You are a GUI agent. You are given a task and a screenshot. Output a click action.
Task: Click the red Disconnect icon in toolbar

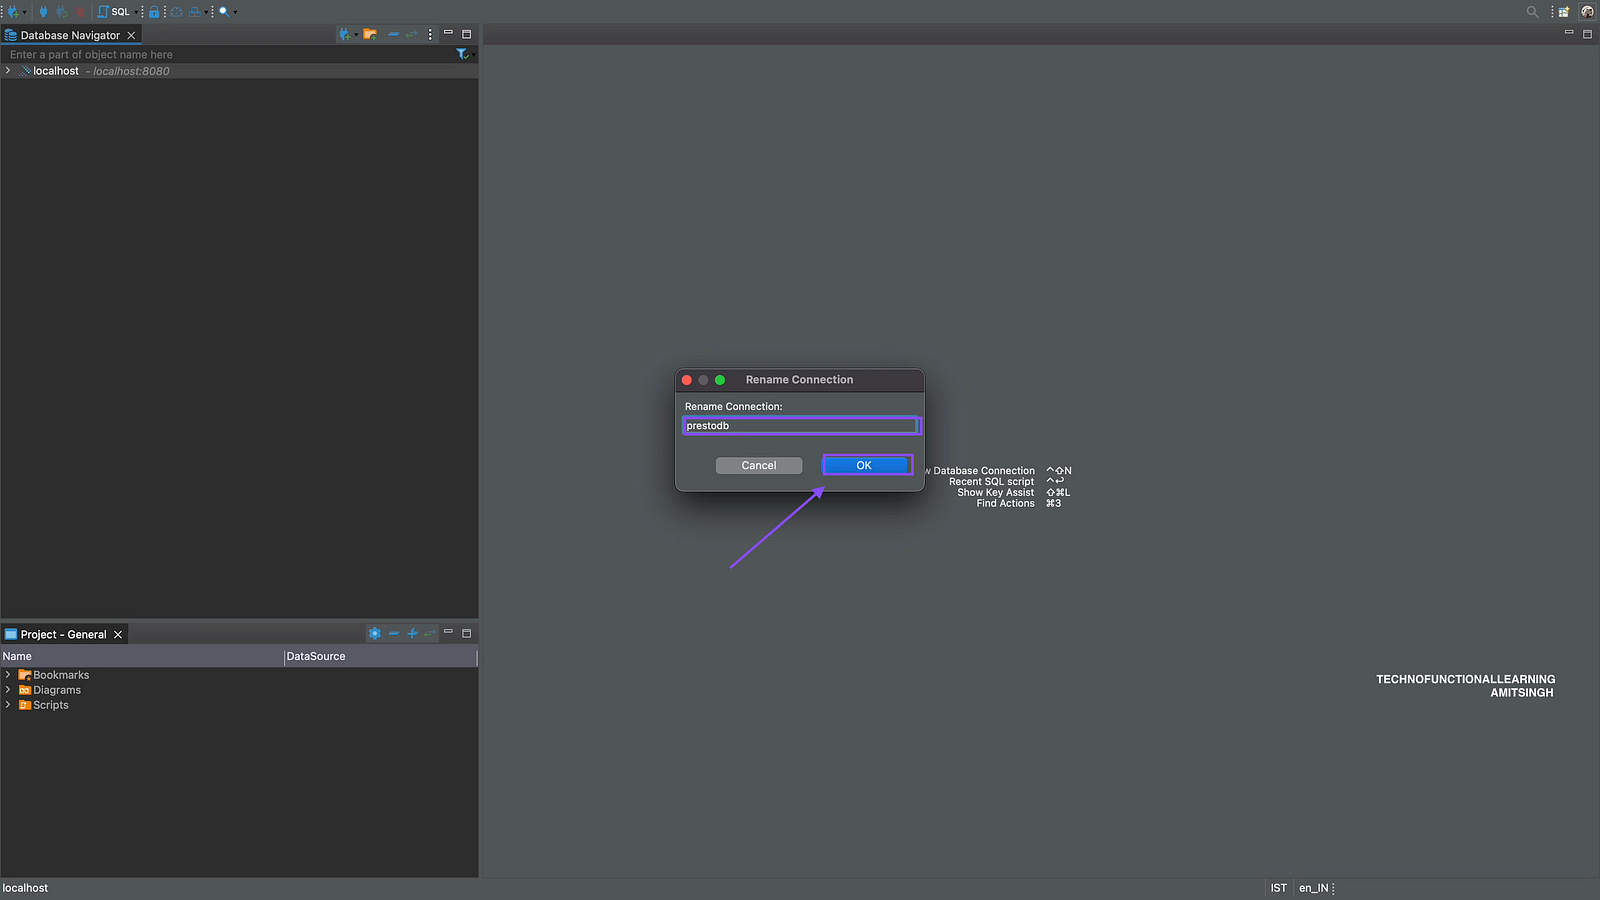point(80,12)
